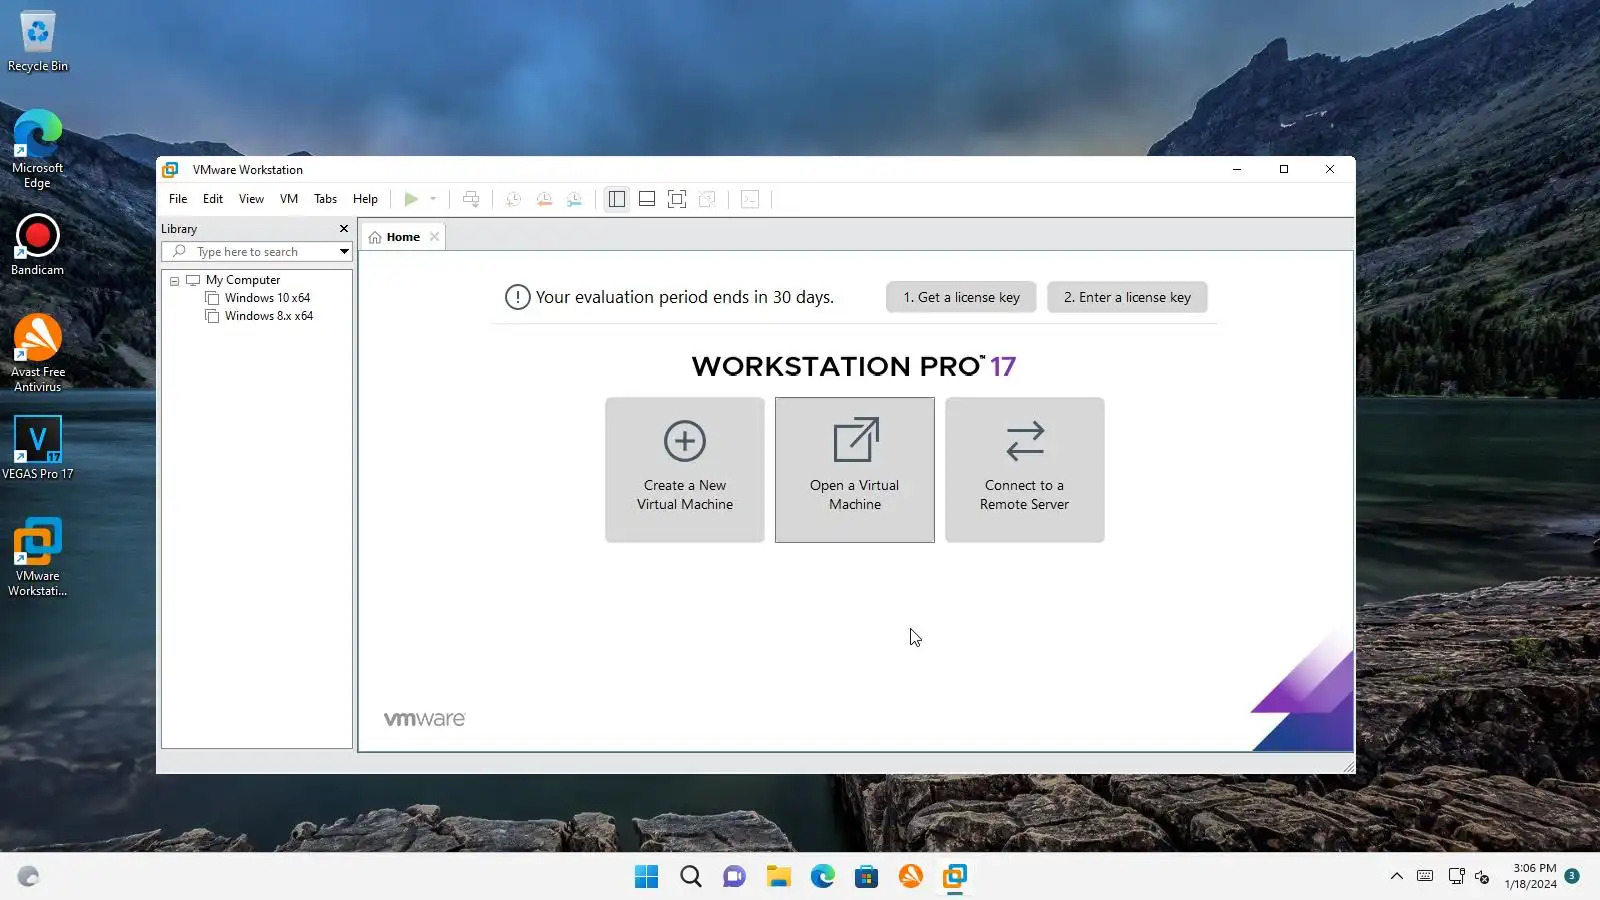The width and height of the screenshot is (1600, 900).
Task: Open Microsoft Store from the taskbar
Action: coord(867,877)
